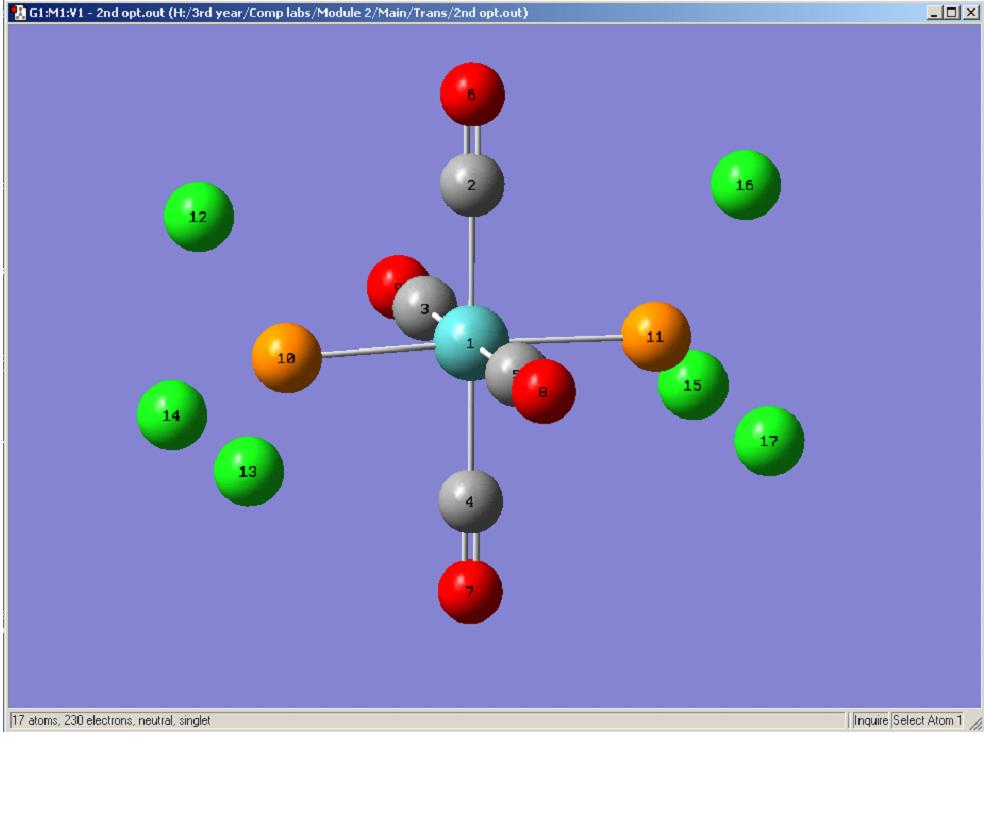
Task: Pick carbon atom labeled 4
Action: point(470,501)
